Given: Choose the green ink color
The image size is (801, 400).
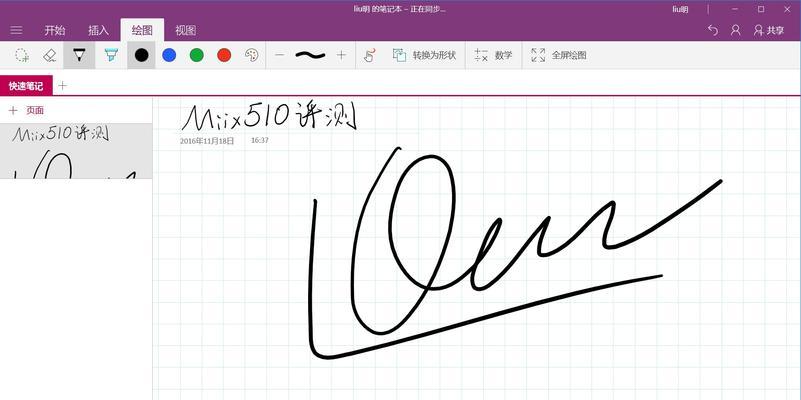Looking at the screenshot, I should point(197,55).
